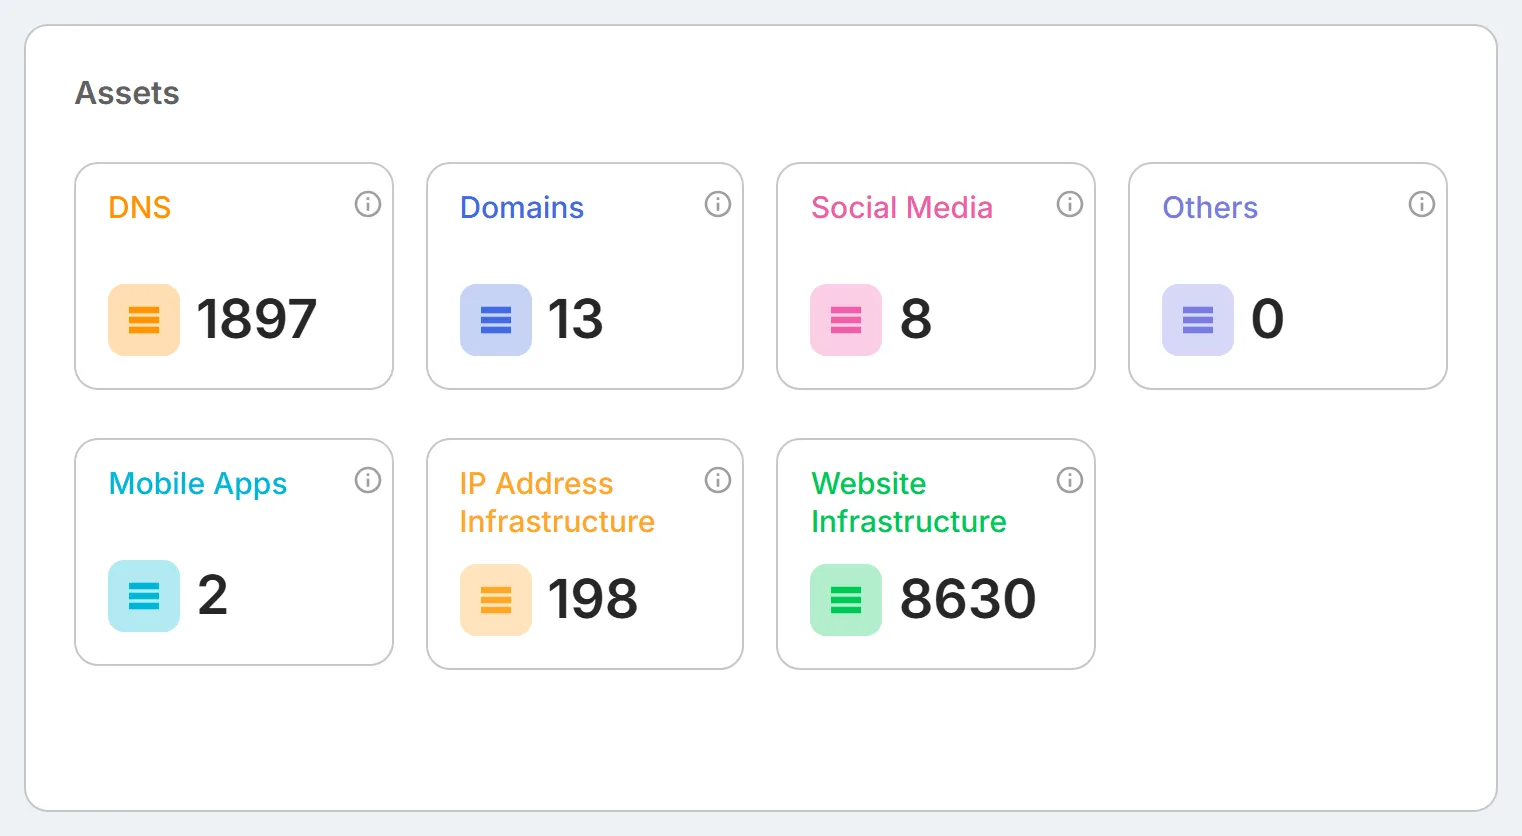This screenshot has width=1522, height=836.
Task: Click the Website Infrastructure count 8630
Action: [968, 600]
